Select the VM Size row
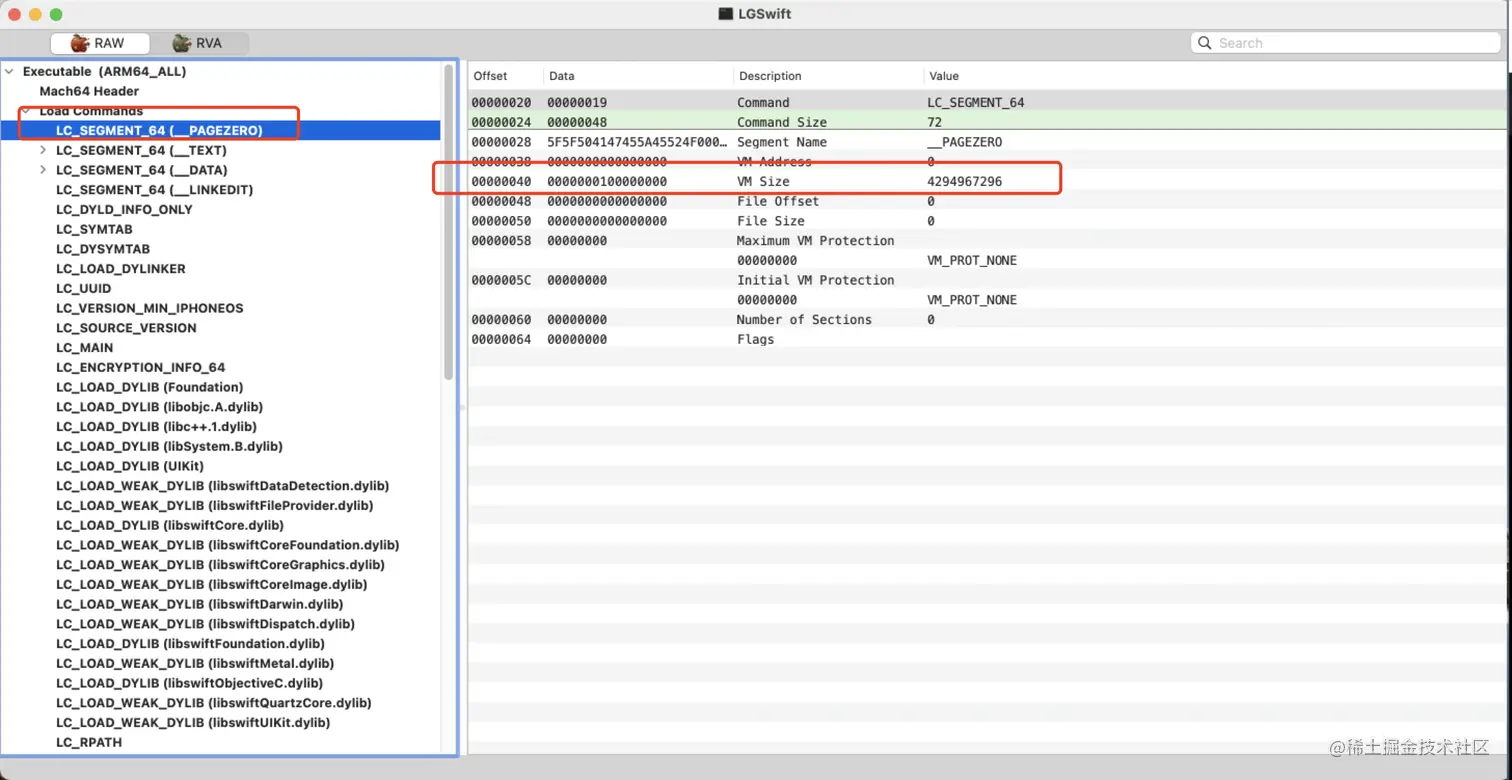 987,181
